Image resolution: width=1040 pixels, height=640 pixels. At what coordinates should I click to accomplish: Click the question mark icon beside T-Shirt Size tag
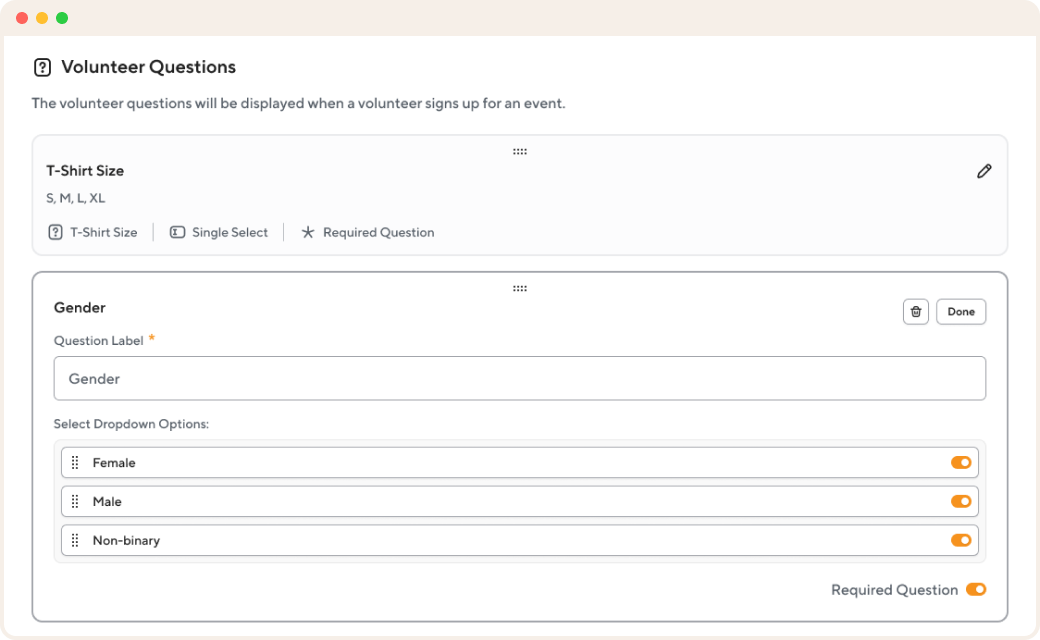tap(56, 232)
